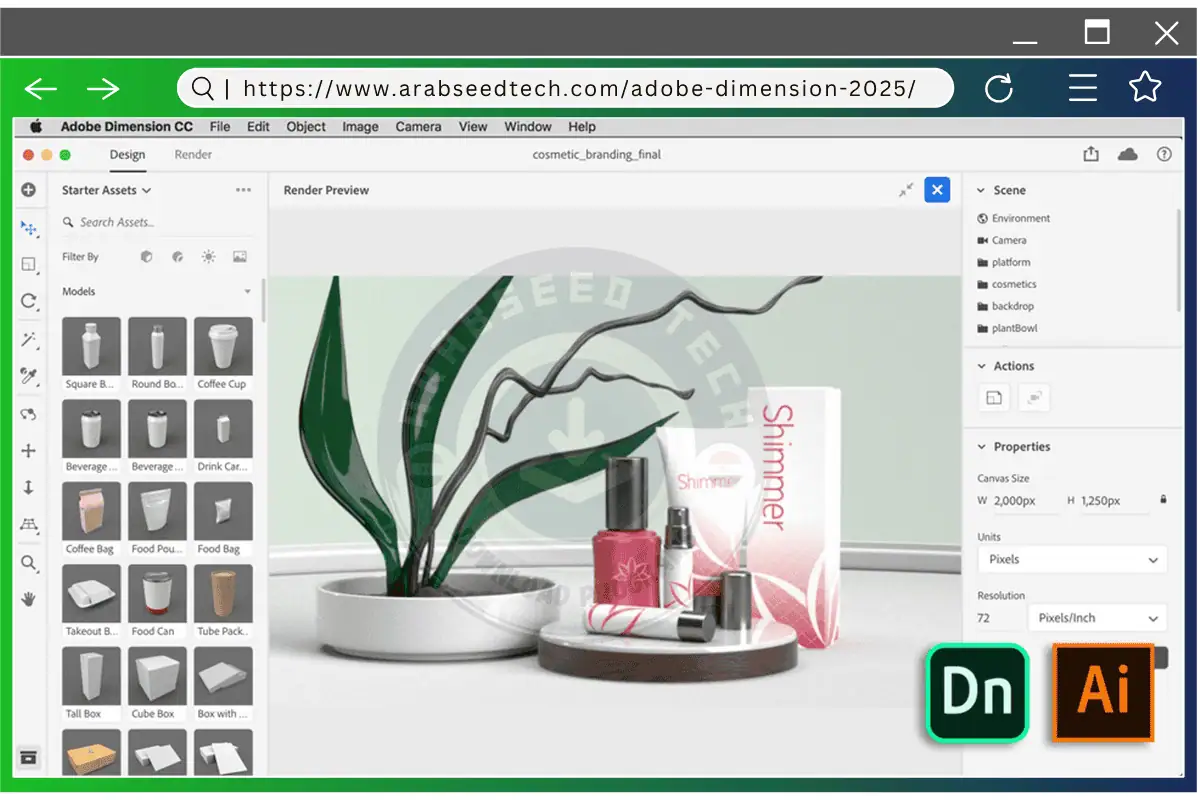Toggle the Lights filter in Filter By
Image resolution: width=1200 pixels, height=800 pixels.
pyautogui.click(x=208, y=257)
